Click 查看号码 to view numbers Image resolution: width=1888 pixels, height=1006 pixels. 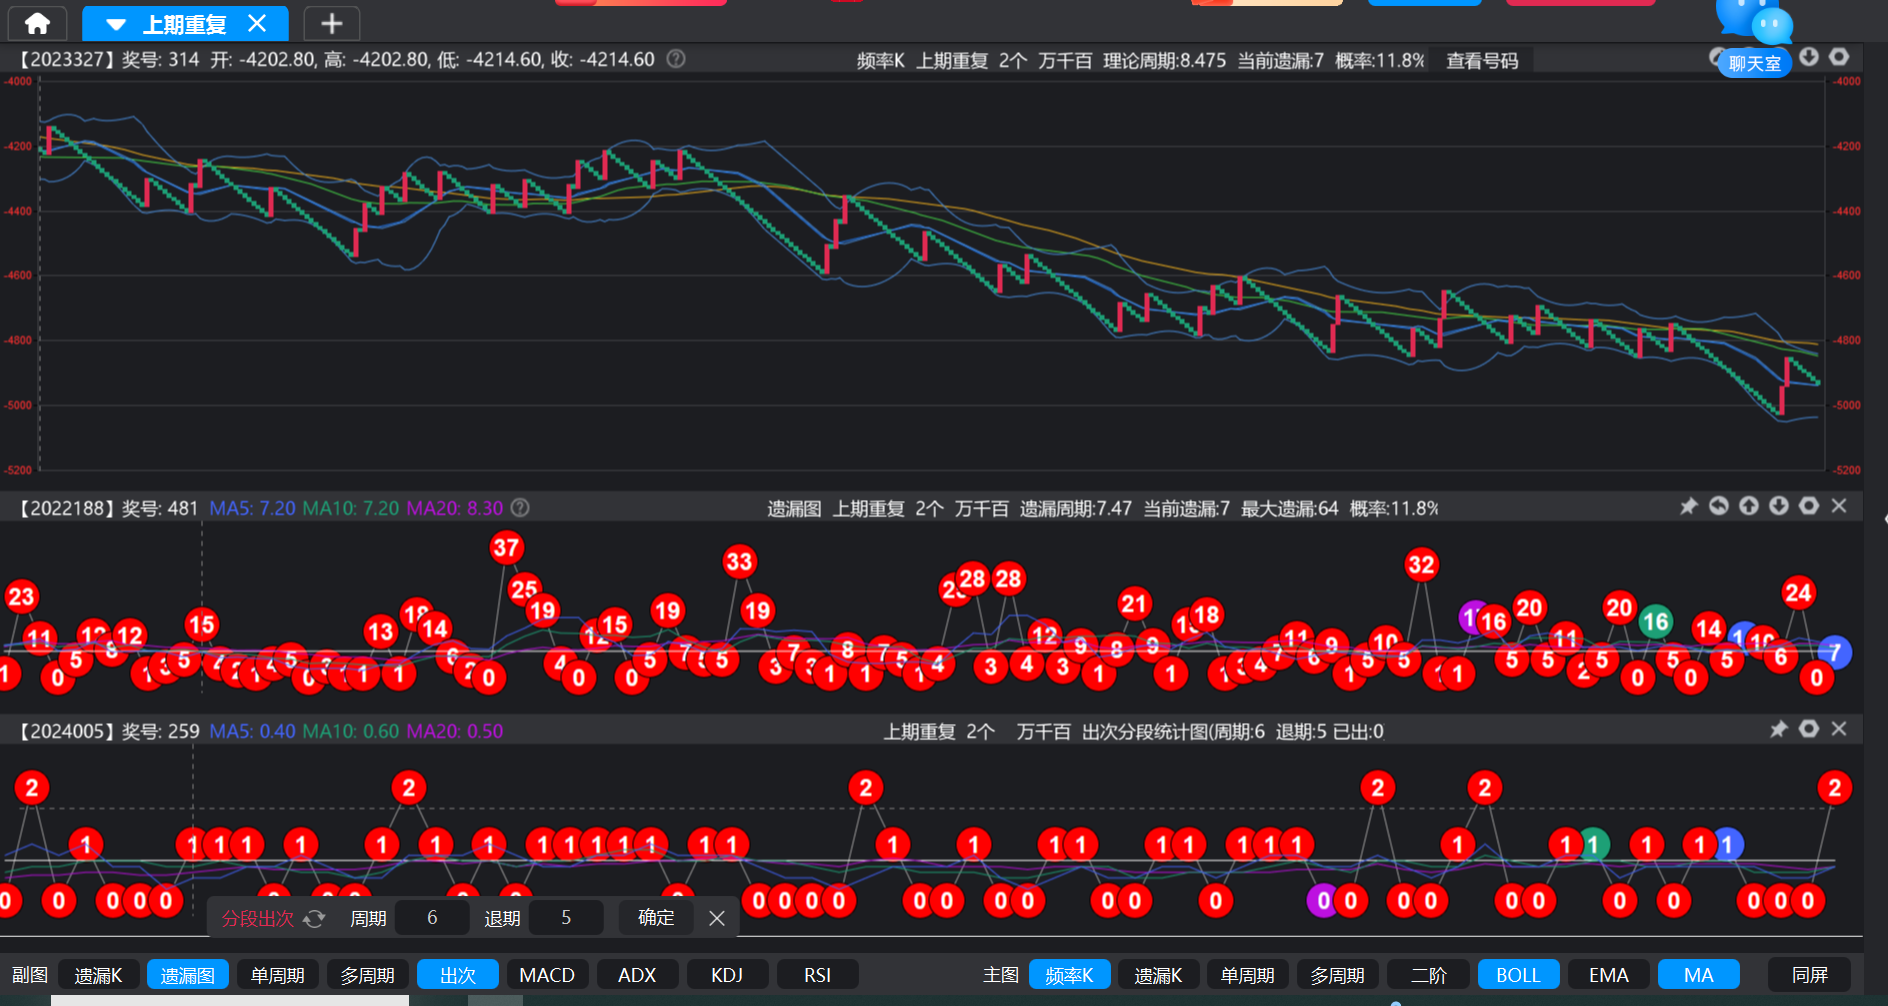[x=1482, y=61]
